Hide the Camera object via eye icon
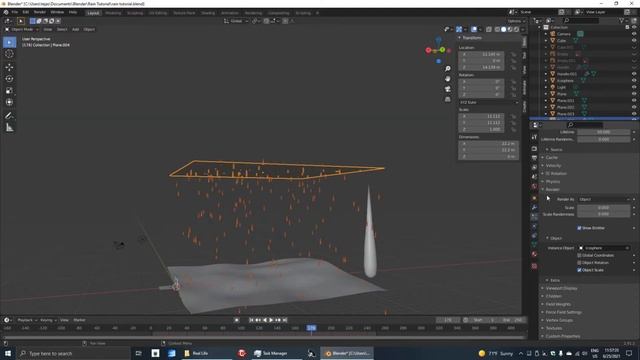The width and height of the screenshot is (640, 360). (x=634, y=34)
